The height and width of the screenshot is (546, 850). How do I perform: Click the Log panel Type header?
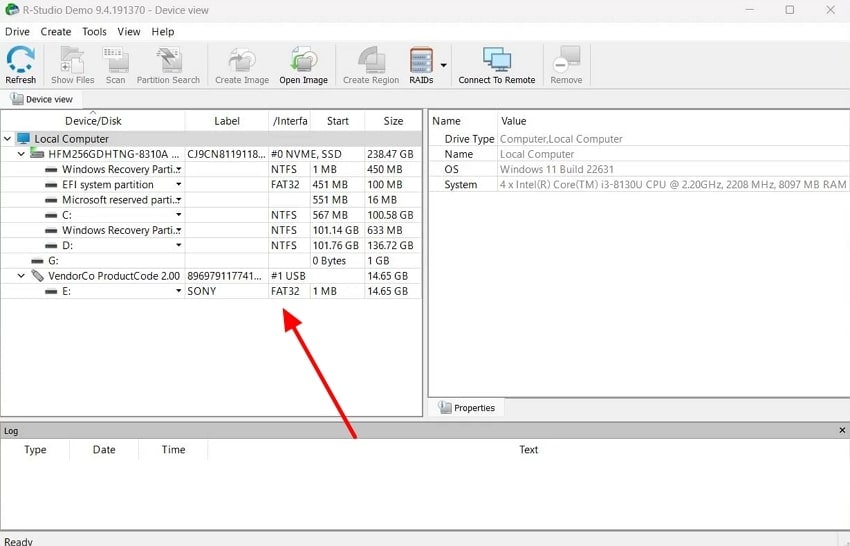35,449
